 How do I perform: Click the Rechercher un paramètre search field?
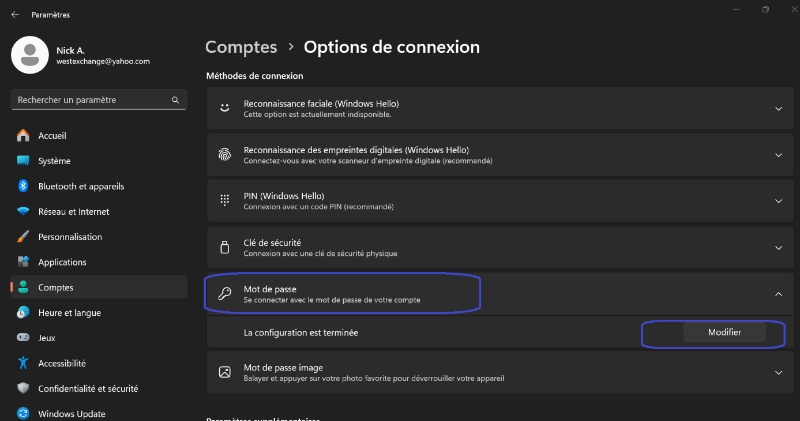coord(90,100)
